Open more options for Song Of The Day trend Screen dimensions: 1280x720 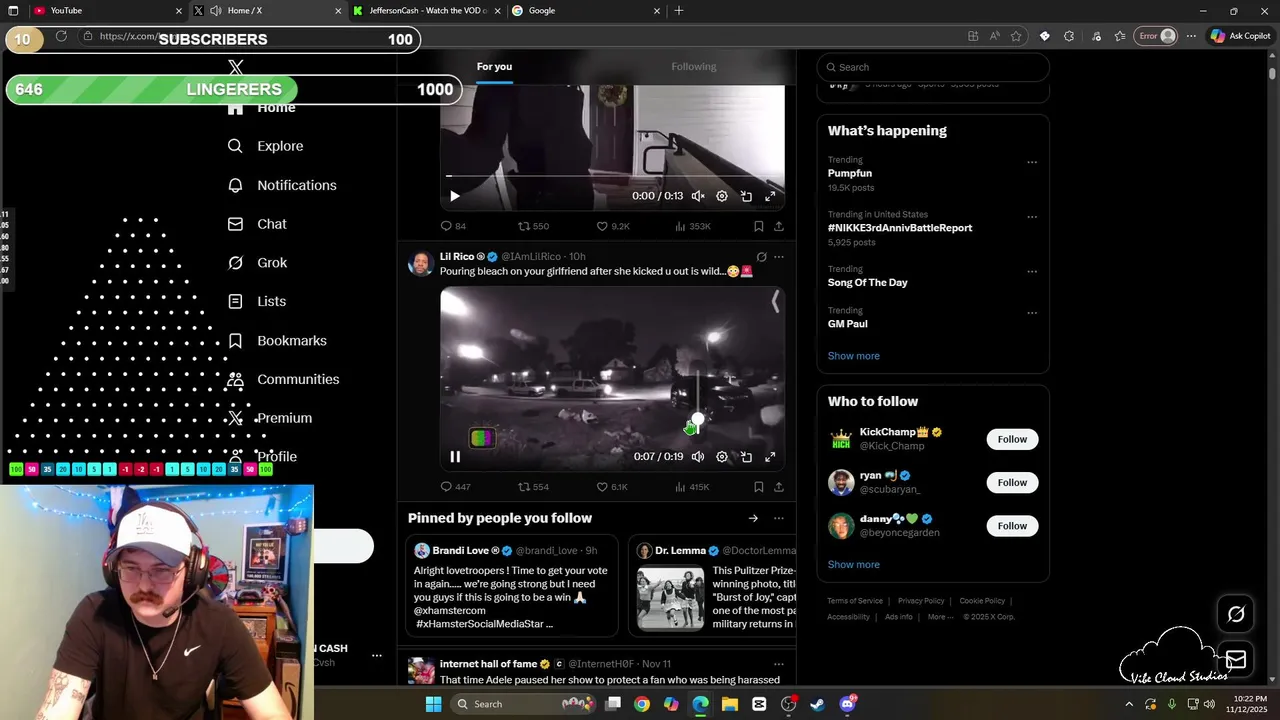pyautogui.click(x=1032, y=271)
